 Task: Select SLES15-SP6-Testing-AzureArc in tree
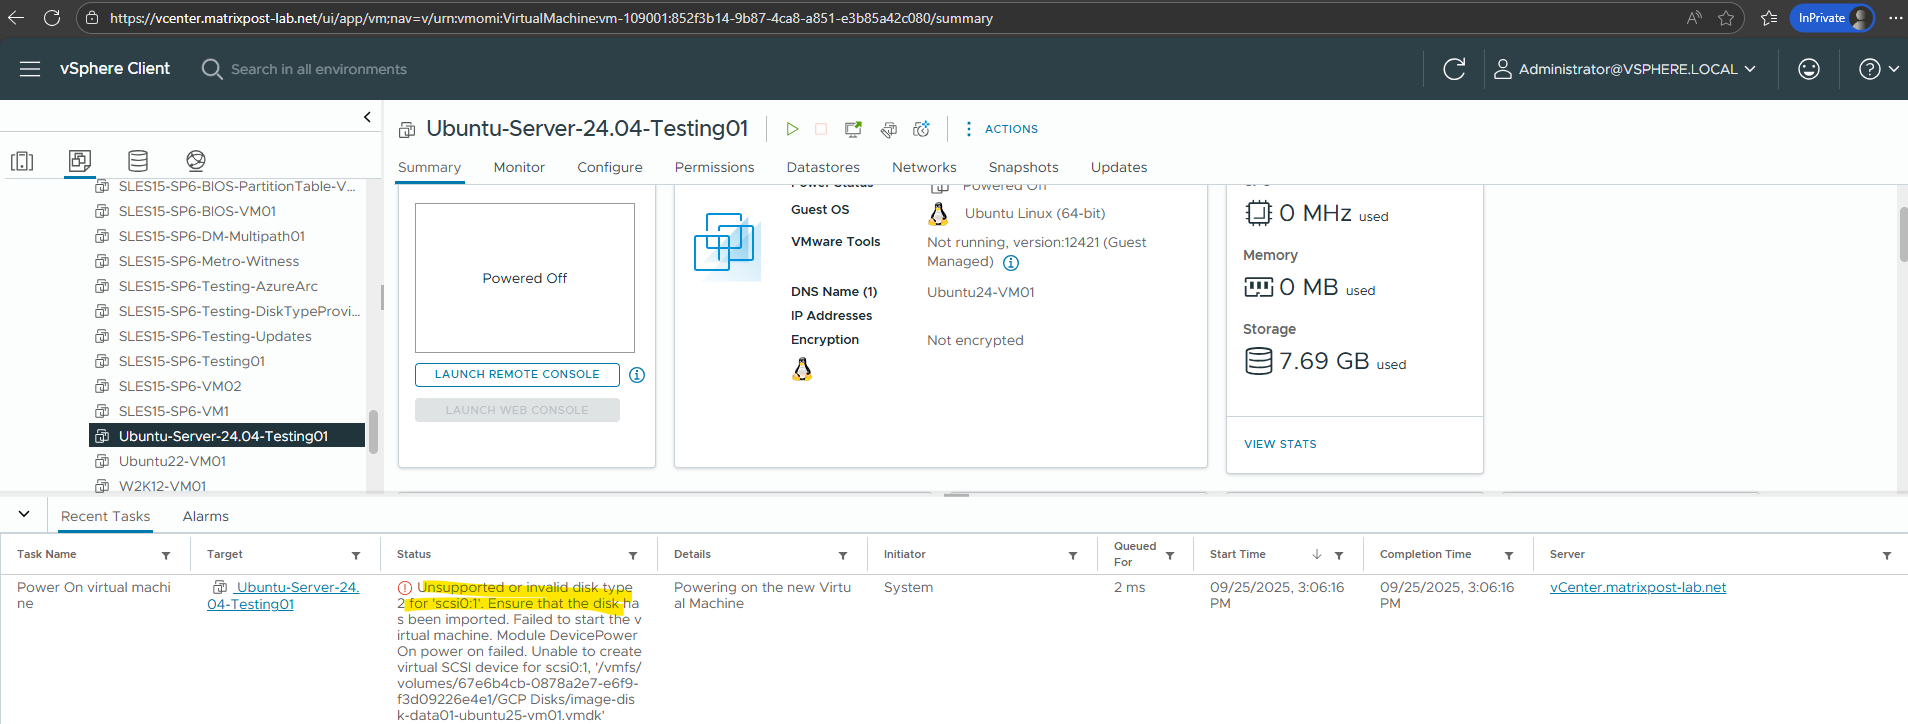[x=218, y=286]
